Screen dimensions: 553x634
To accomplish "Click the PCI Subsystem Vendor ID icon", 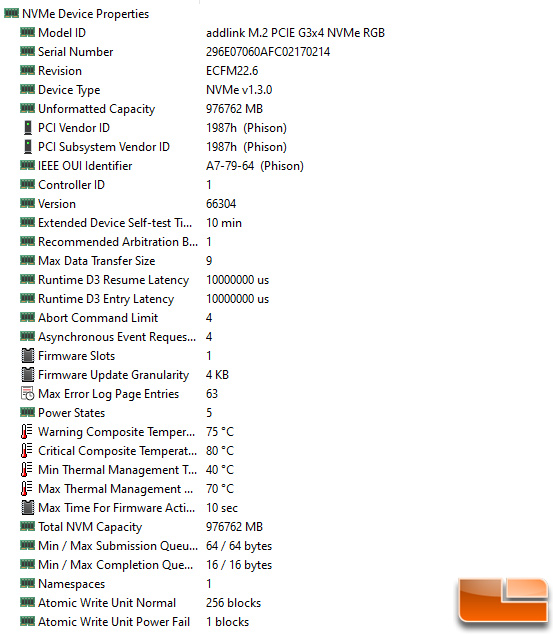I will click(27, 147).
